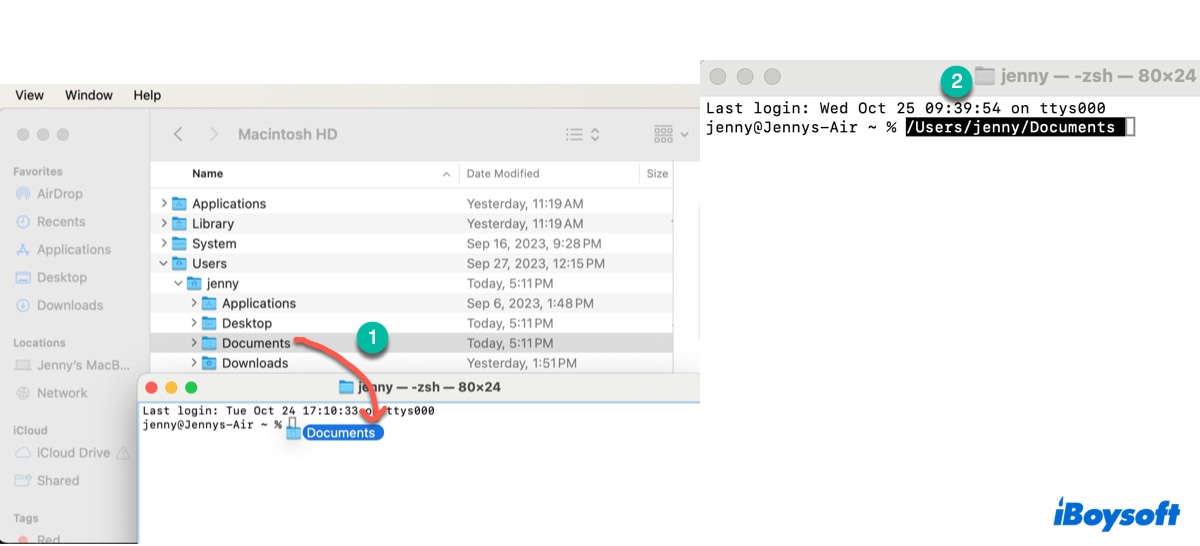Select Network under Locations

52,393
